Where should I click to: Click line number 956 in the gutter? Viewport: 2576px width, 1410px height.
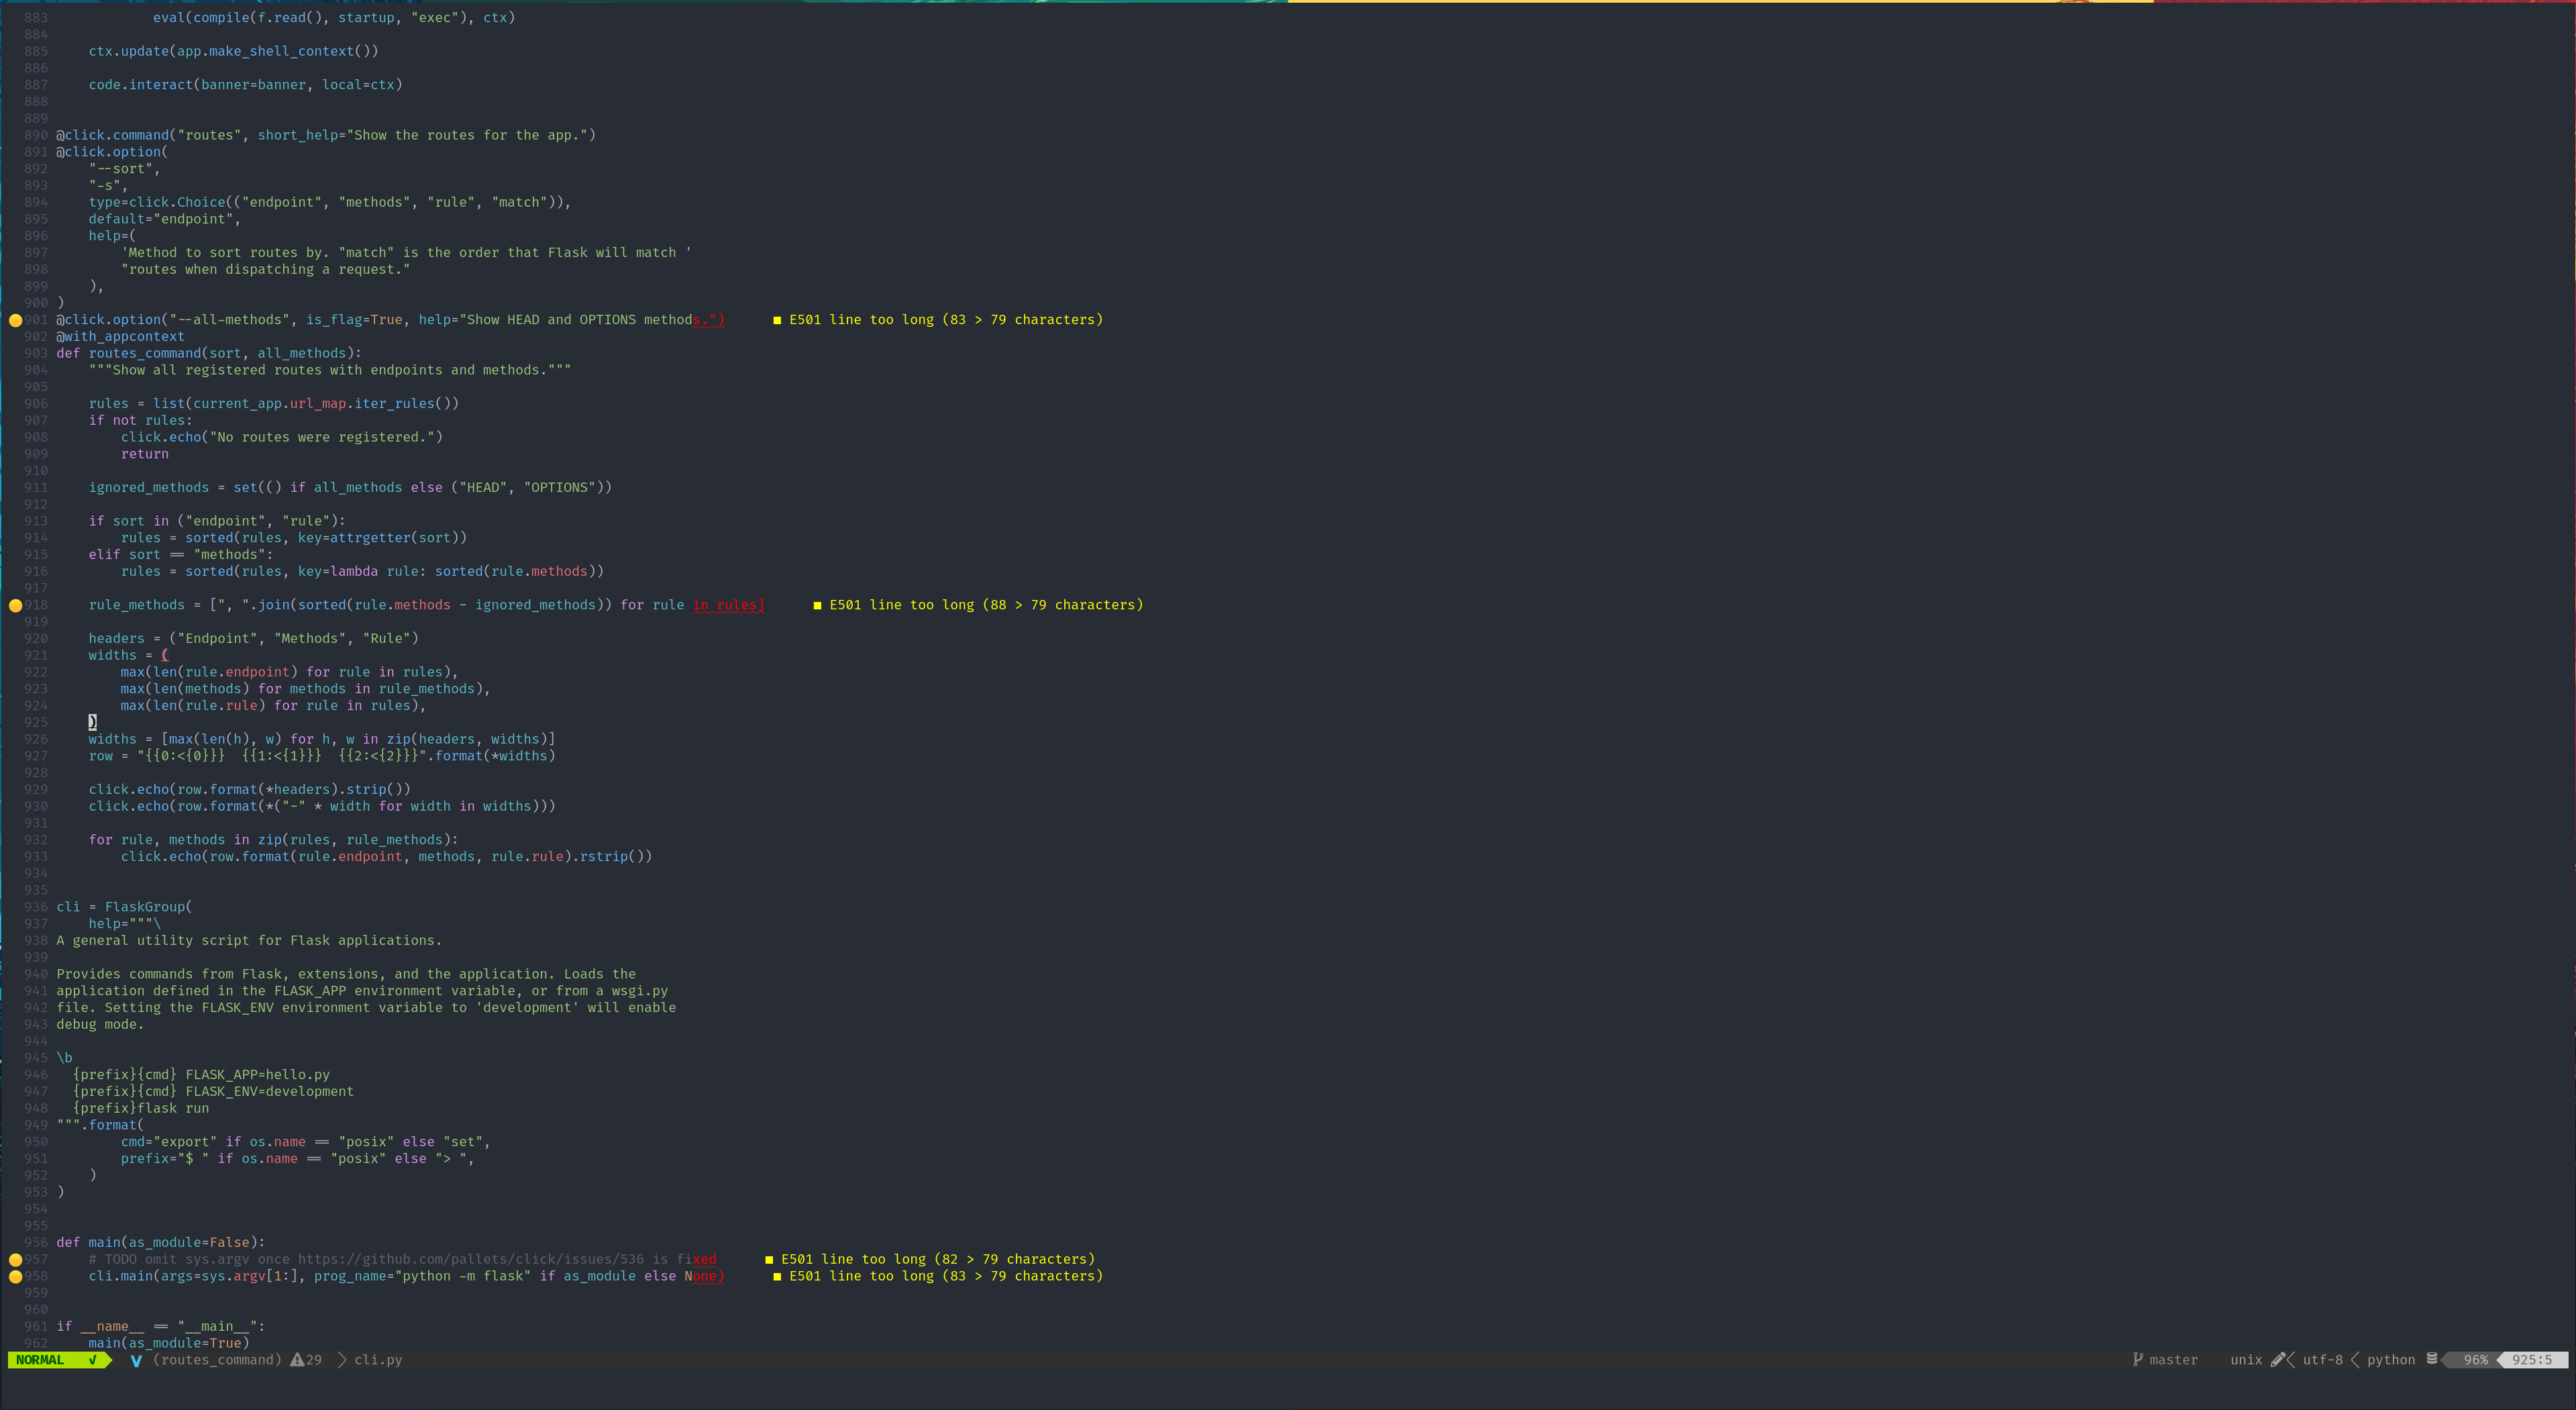(36, 1243)
